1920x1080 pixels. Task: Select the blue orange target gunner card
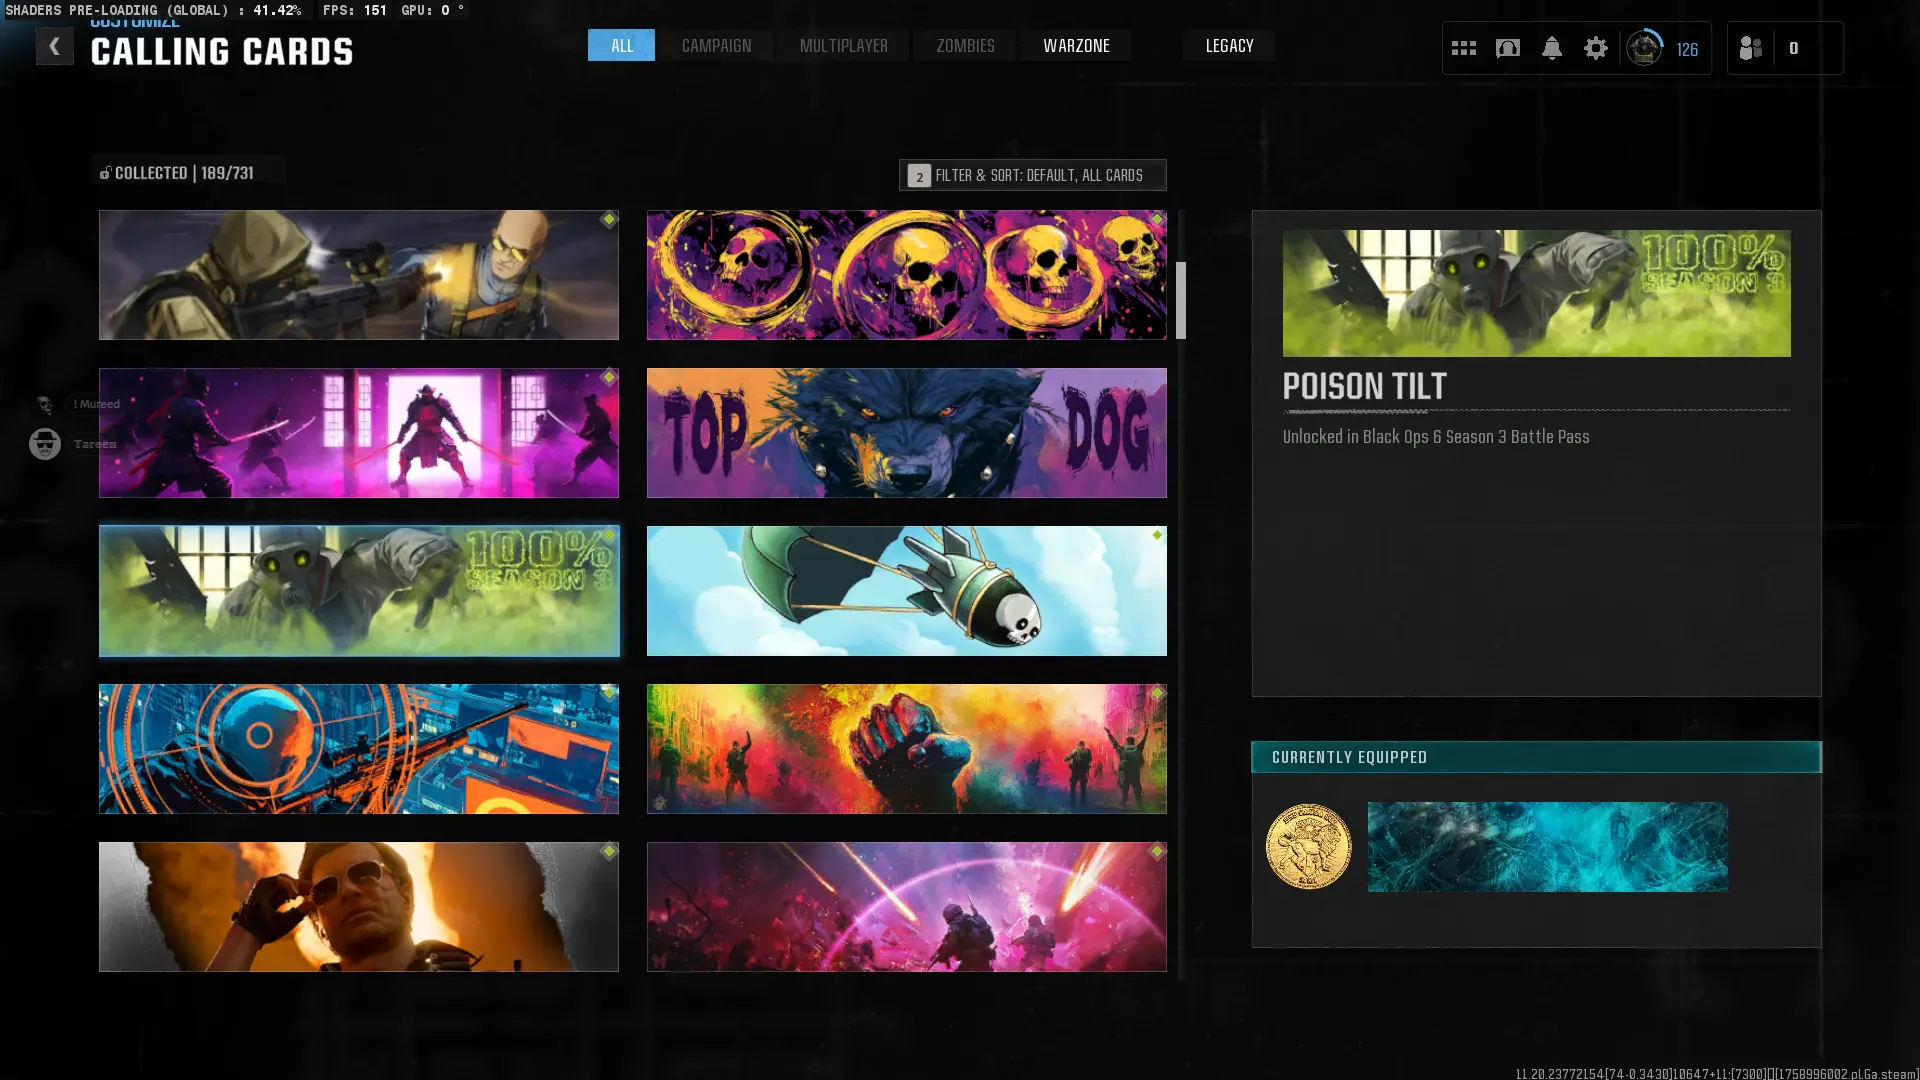359,749
